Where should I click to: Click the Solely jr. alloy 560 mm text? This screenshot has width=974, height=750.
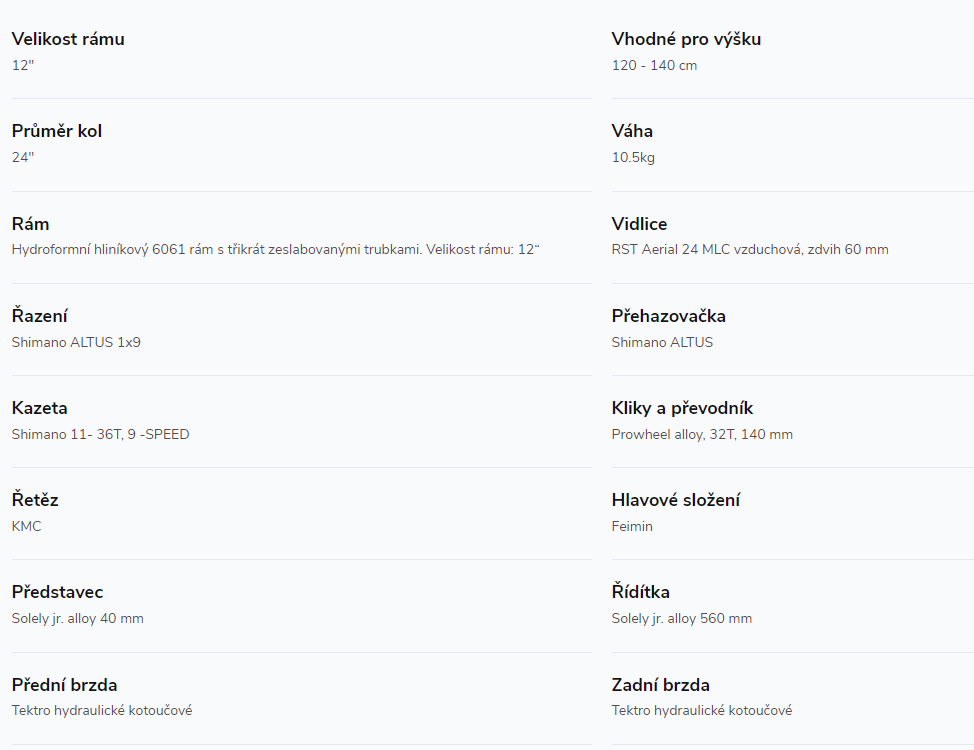point(681,619)
